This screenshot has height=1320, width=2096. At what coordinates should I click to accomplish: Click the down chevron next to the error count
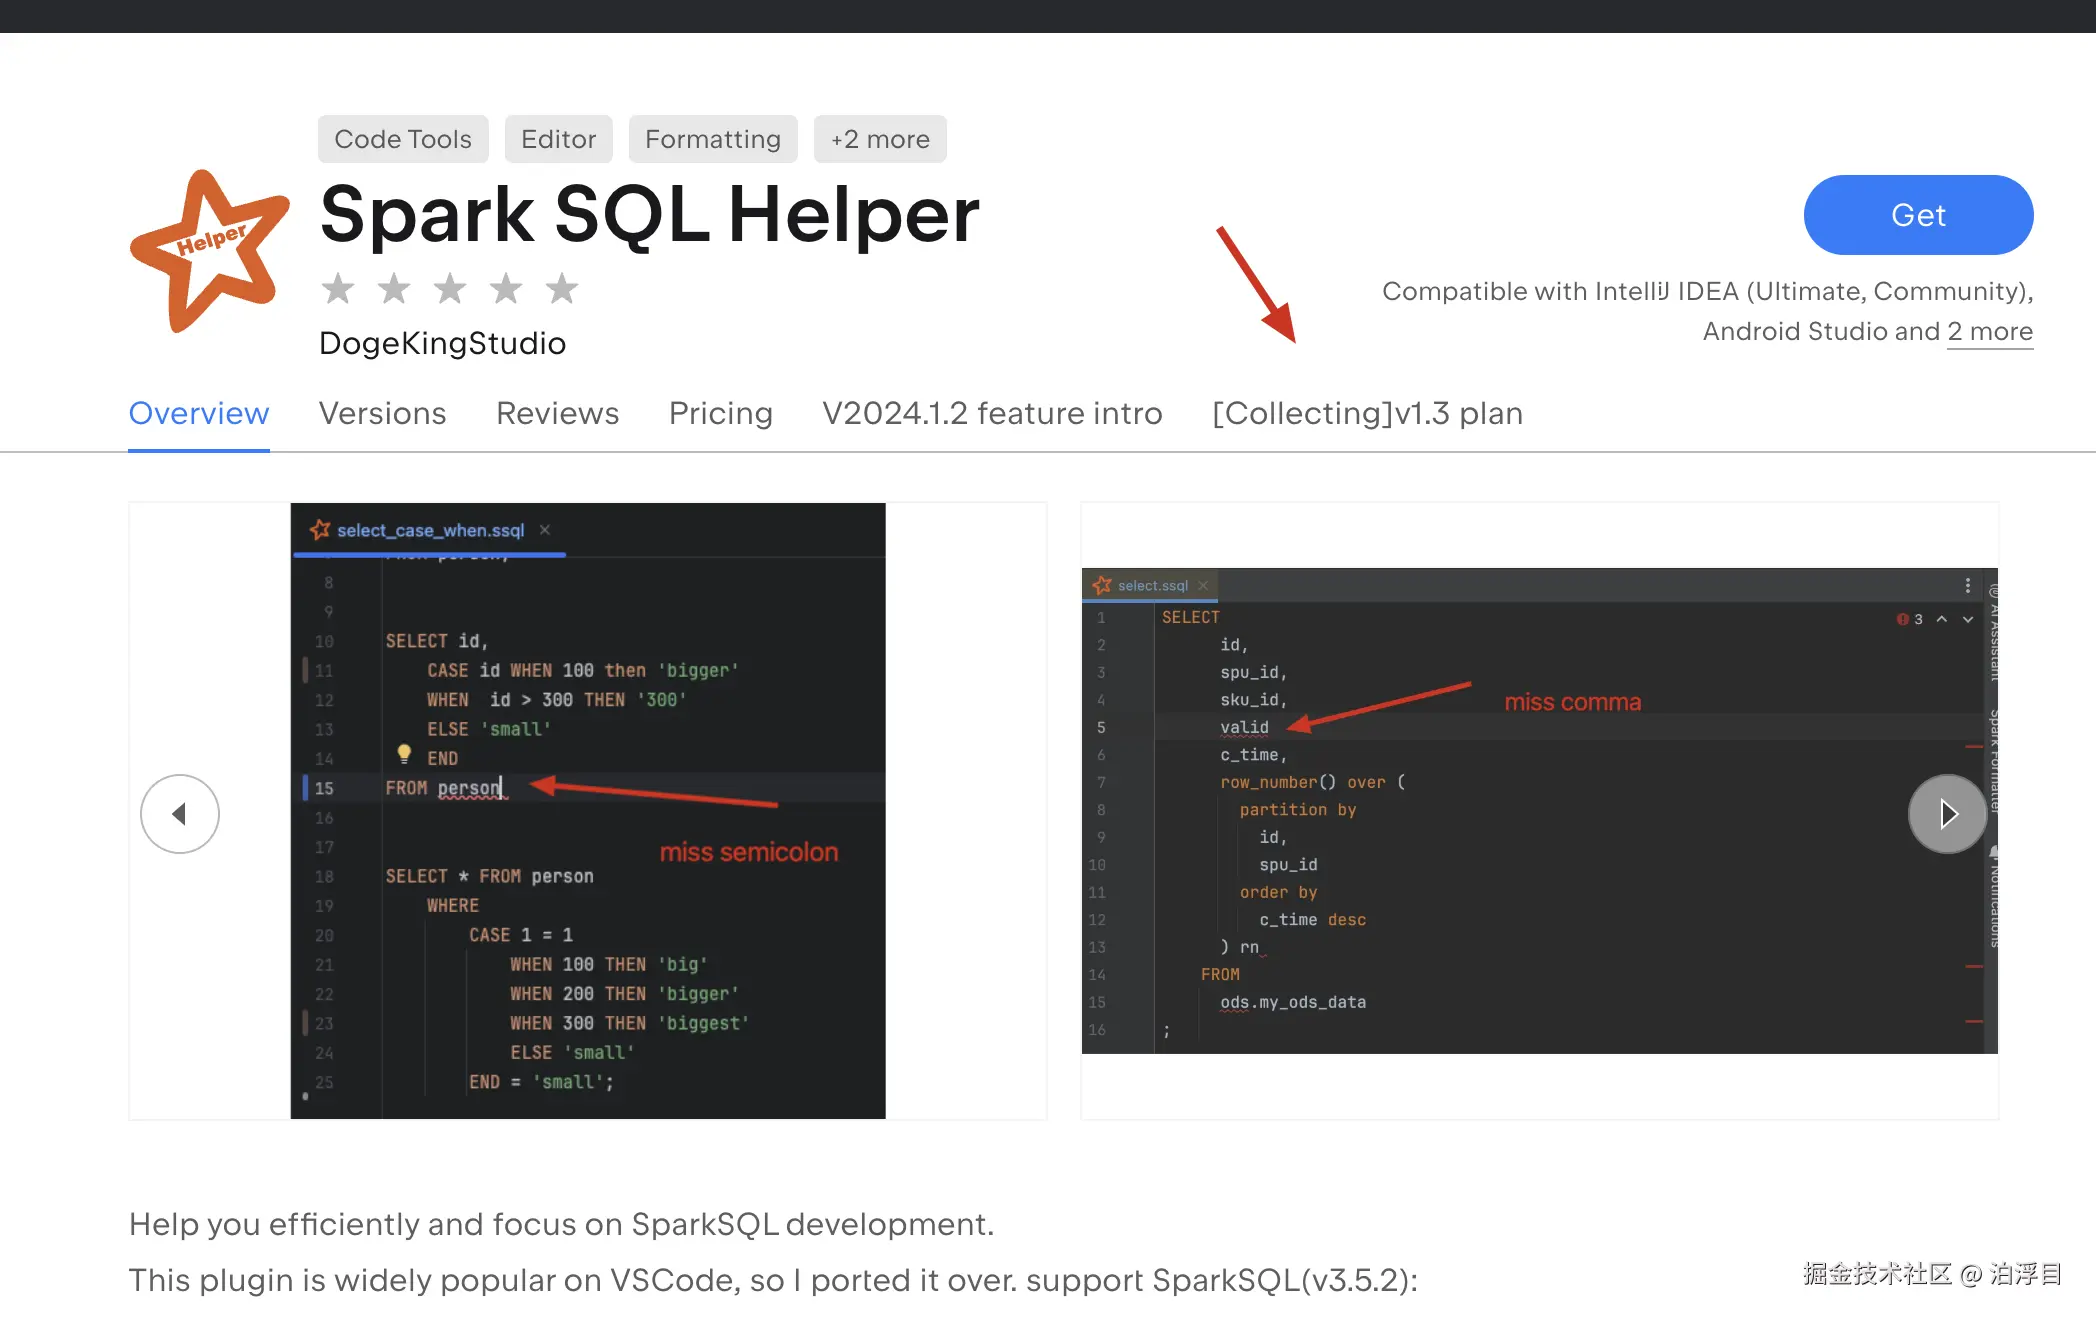click(1968, 619)
